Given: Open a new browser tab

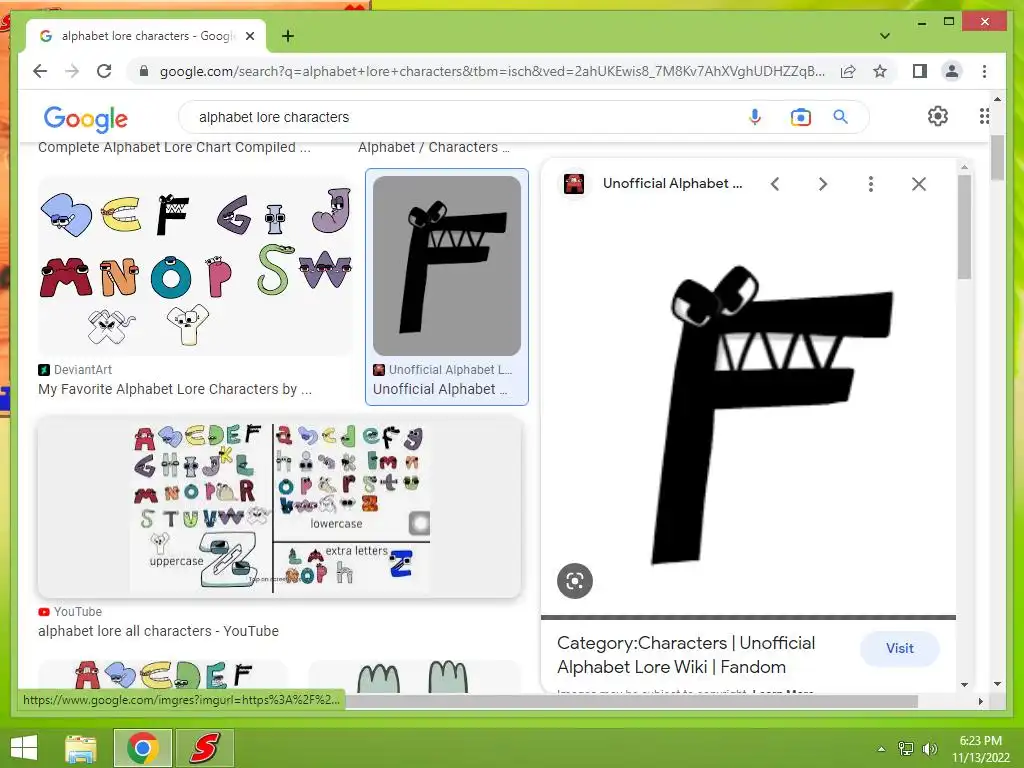Looking at the screenshot, I should [x=287, y=36].
